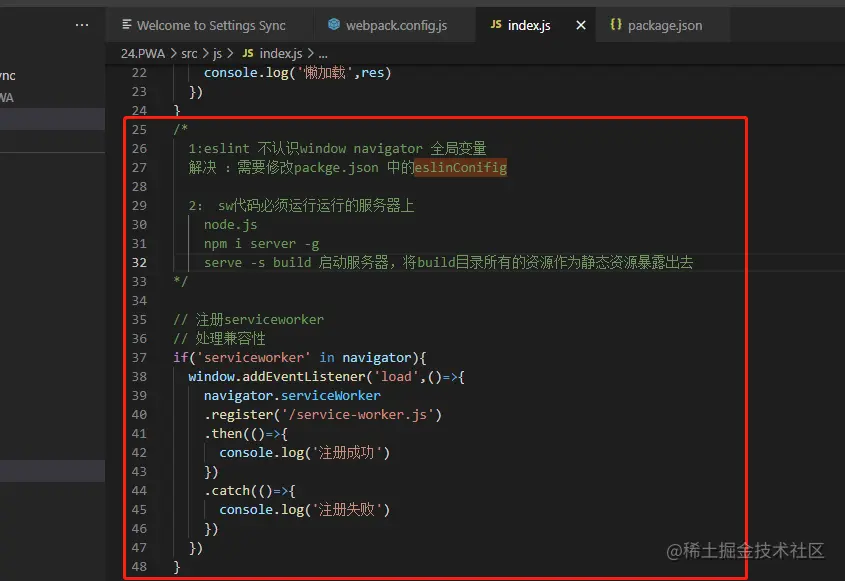Click the webpack file icon in tab
Screen dimensions: 845x581
point(334,24)
